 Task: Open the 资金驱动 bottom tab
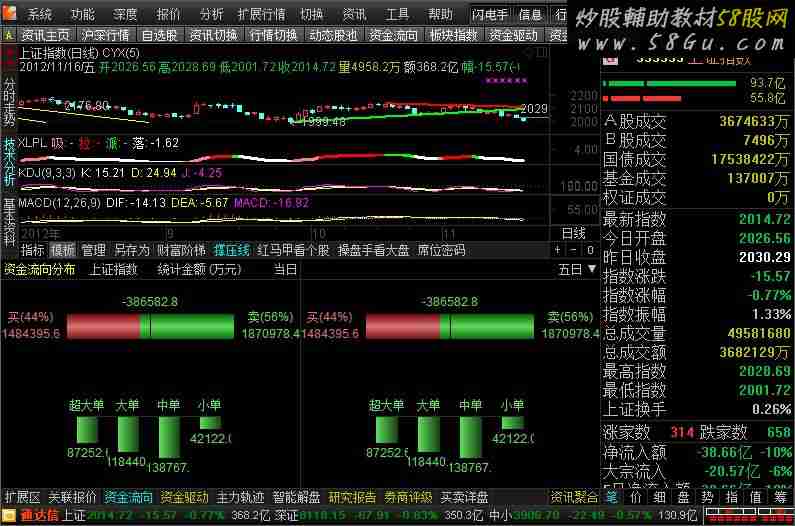point(184,497)
